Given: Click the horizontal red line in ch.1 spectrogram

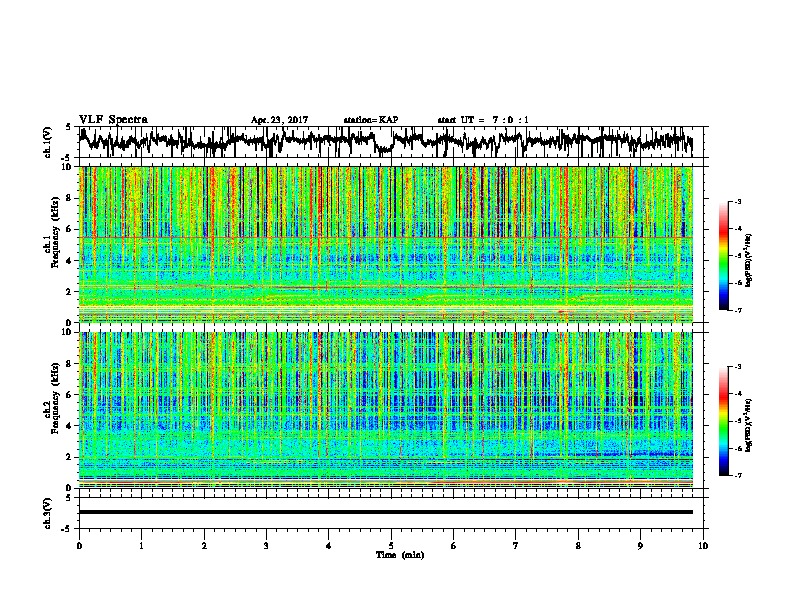Looking at the screenshot, I should point(385,237).
